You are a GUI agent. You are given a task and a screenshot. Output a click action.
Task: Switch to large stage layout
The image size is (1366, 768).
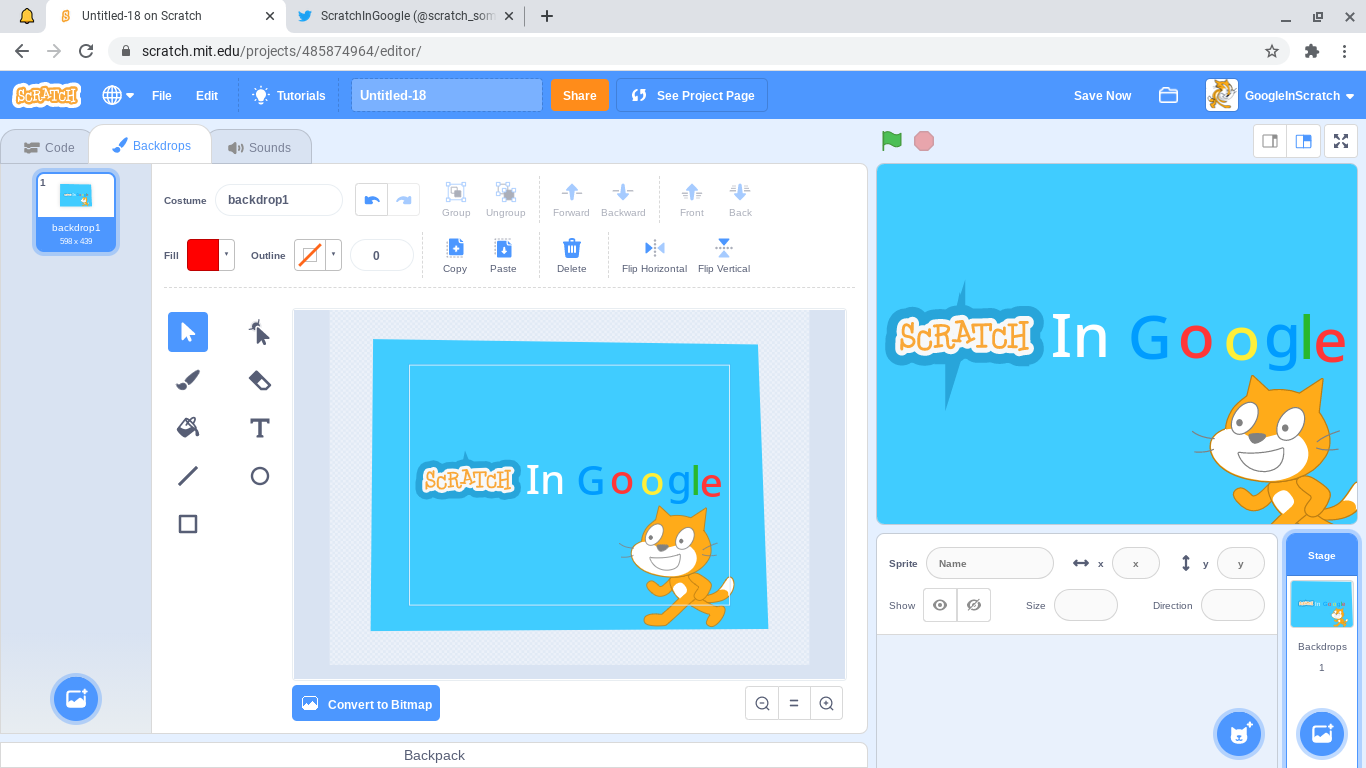(x=1304, y=141)
